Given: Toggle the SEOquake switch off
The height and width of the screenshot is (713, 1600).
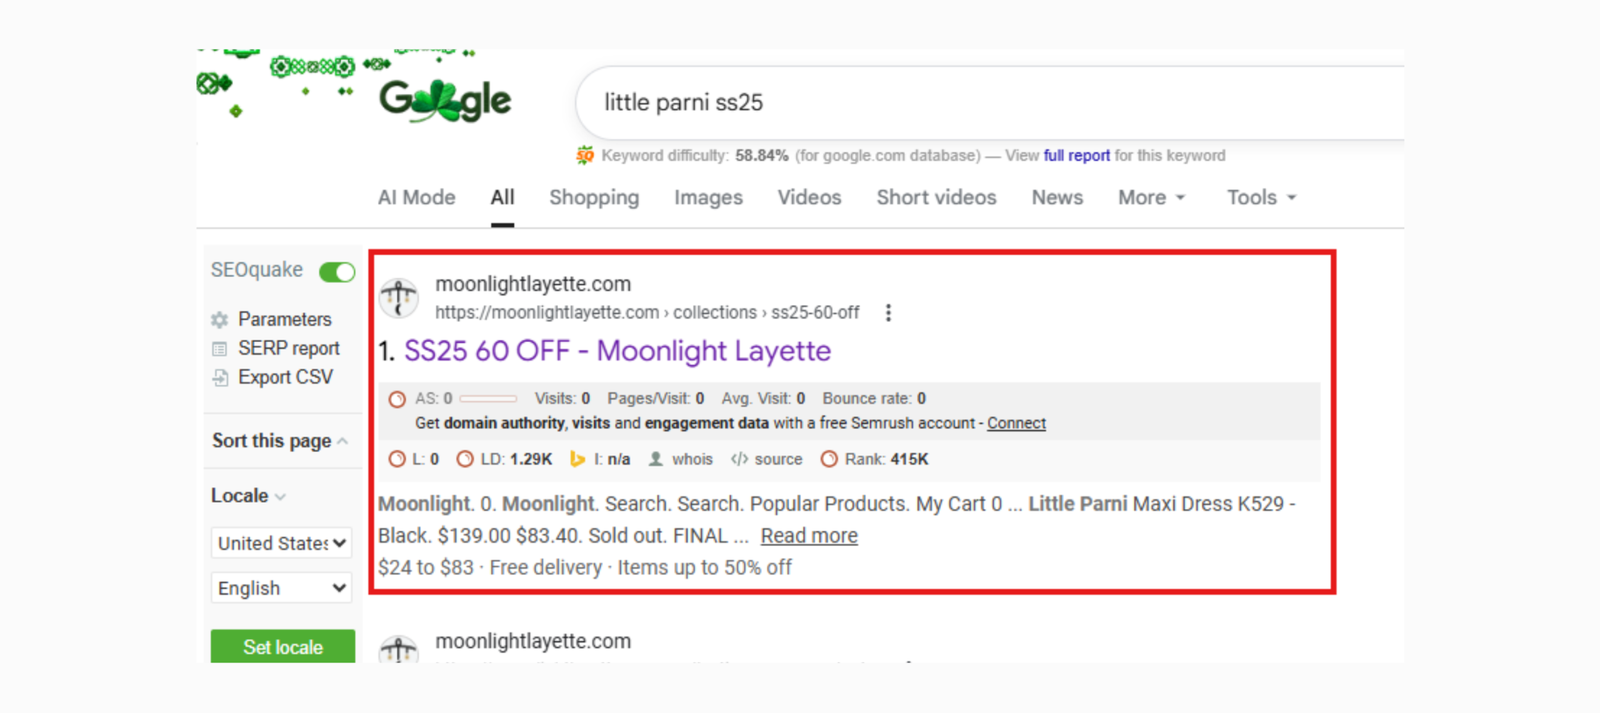Looking at the screenshot, I should 337,272.
